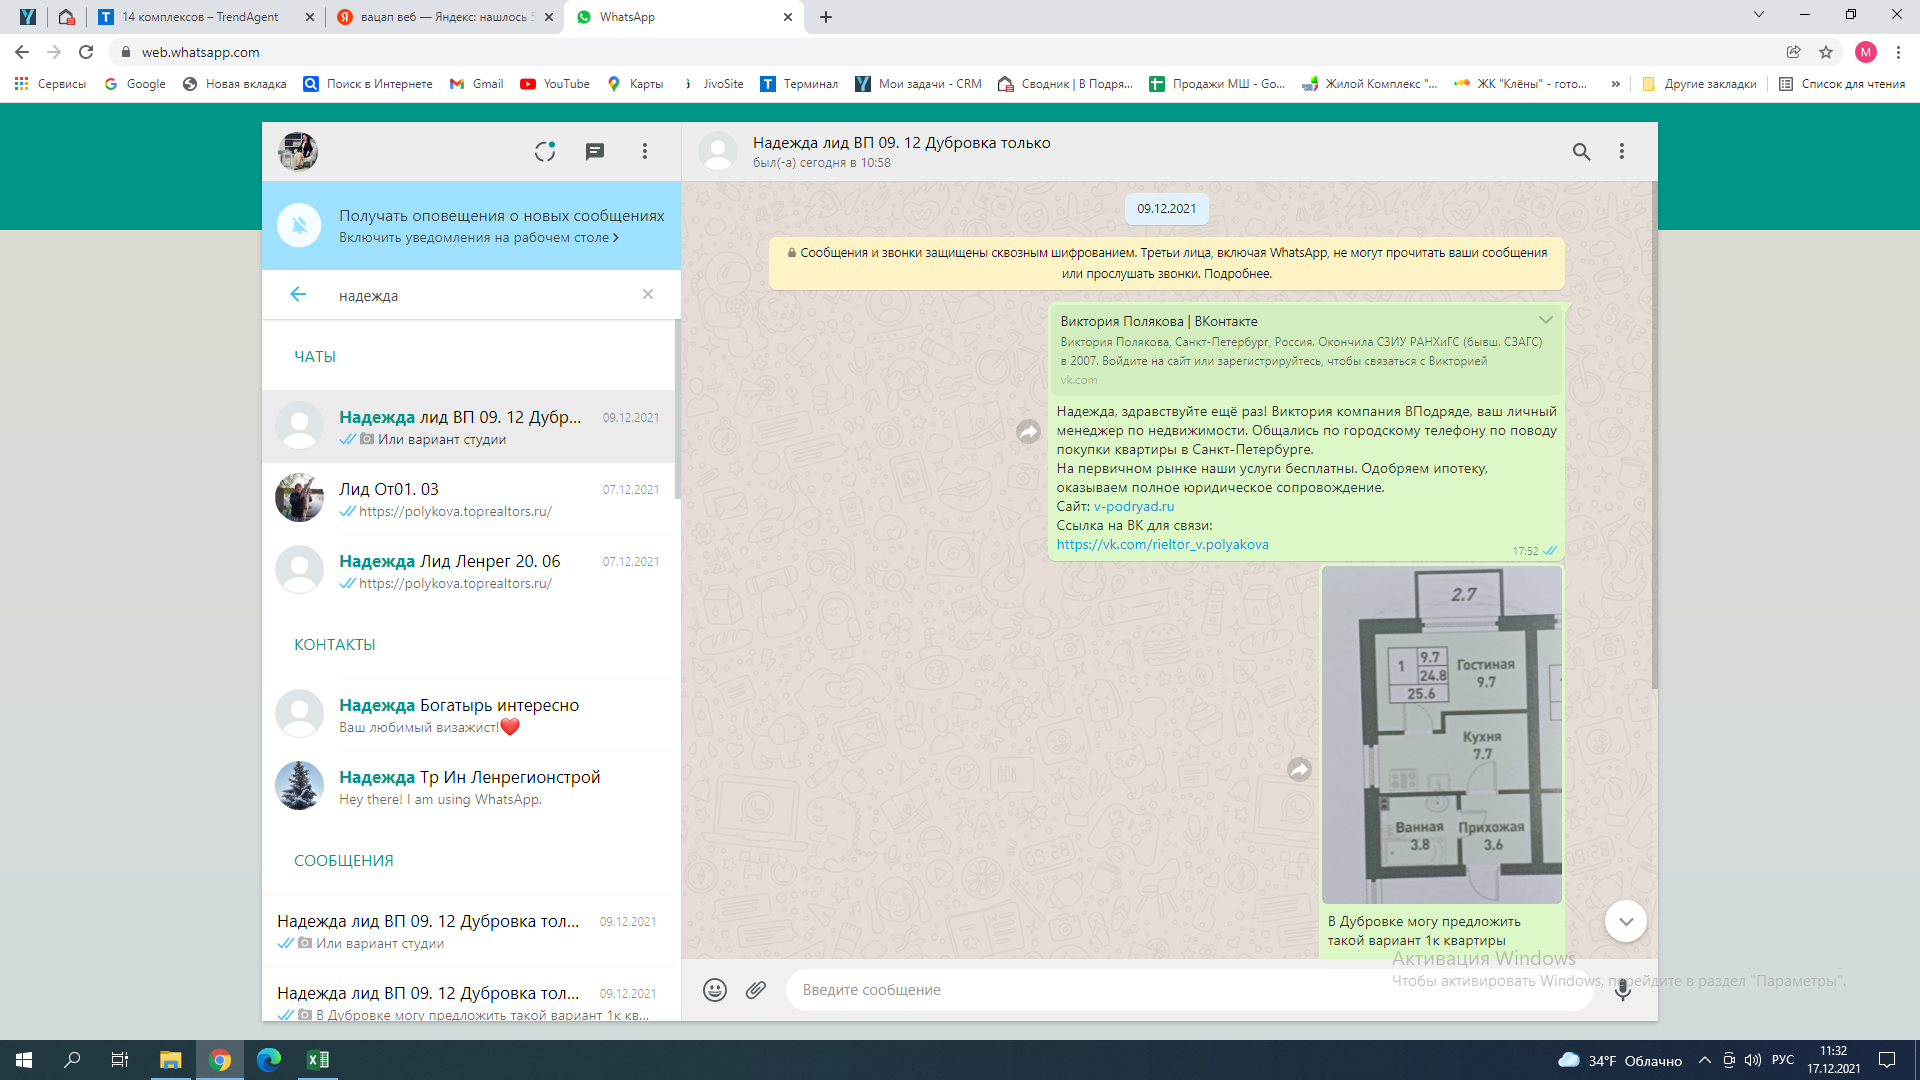Viewport: 1920px width, 1080px height.
Task: Enable desktop notifications in blue banner
Action: 478,238
